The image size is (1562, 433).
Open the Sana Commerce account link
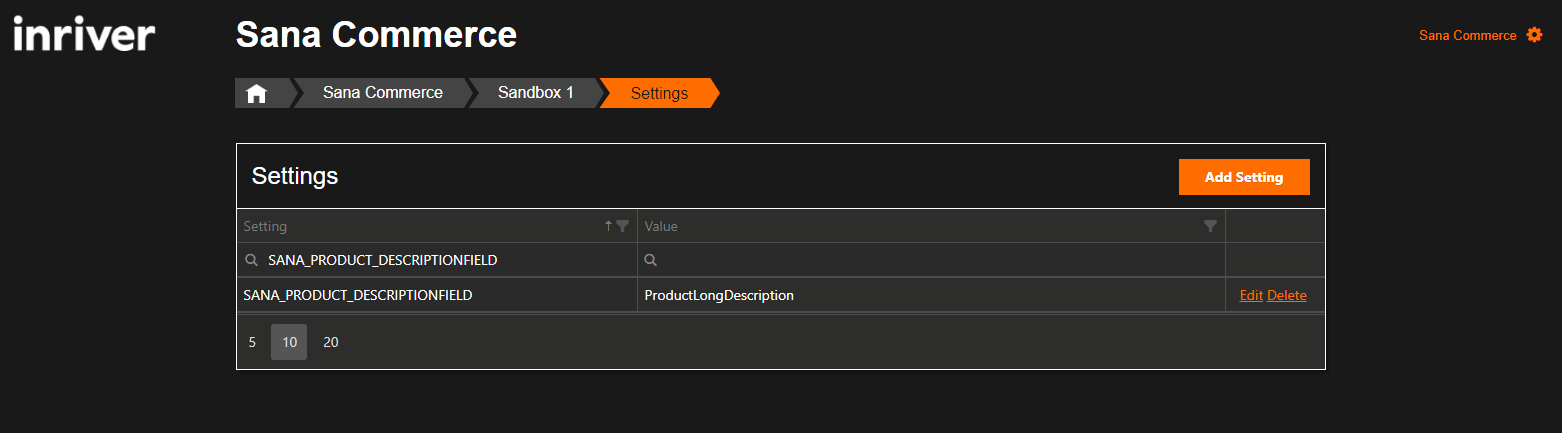(x=1467, y=35)
